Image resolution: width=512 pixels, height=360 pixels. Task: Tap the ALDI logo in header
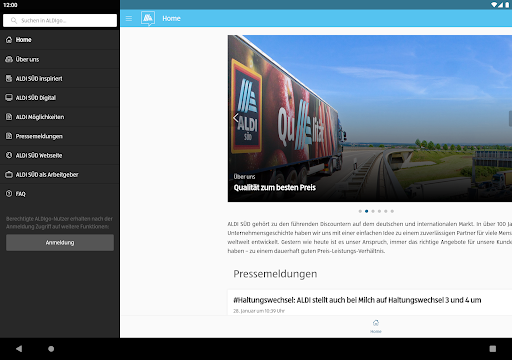148,18
